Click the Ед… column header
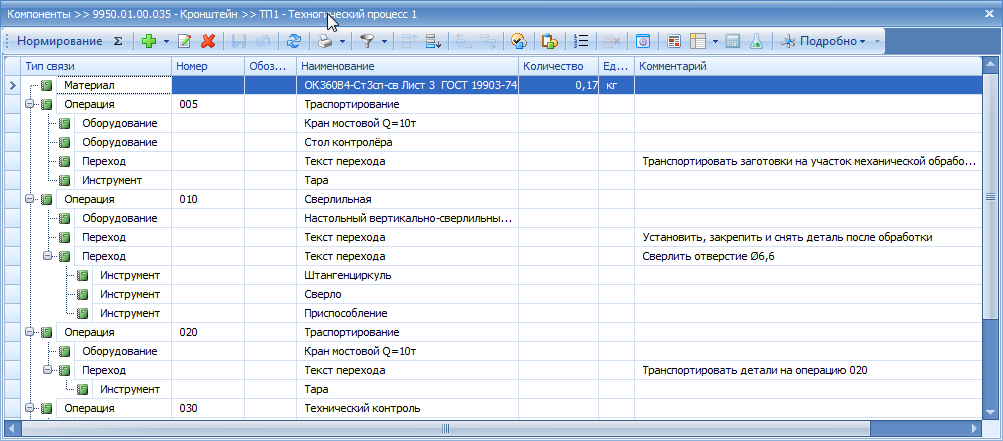This screenshot has width=1003, height=441. (617, 66)
